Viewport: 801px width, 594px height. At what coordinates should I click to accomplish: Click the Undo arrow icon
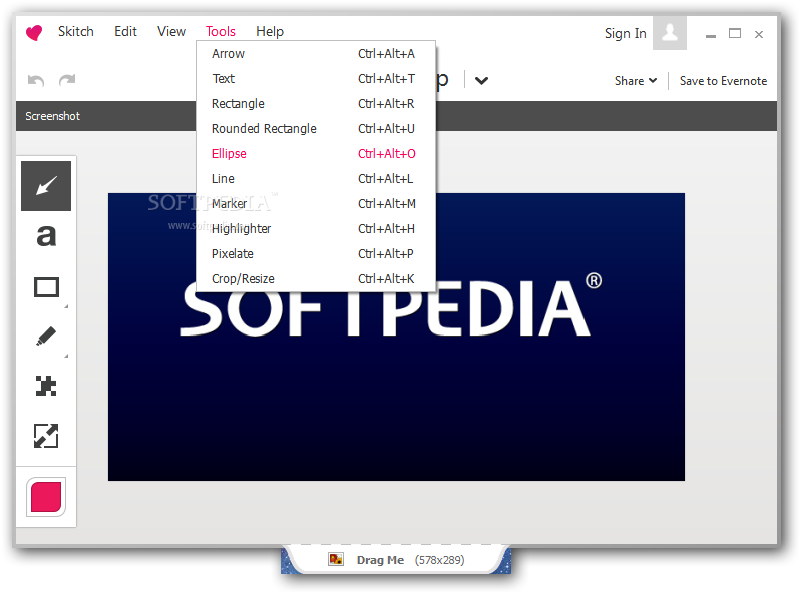36,80
